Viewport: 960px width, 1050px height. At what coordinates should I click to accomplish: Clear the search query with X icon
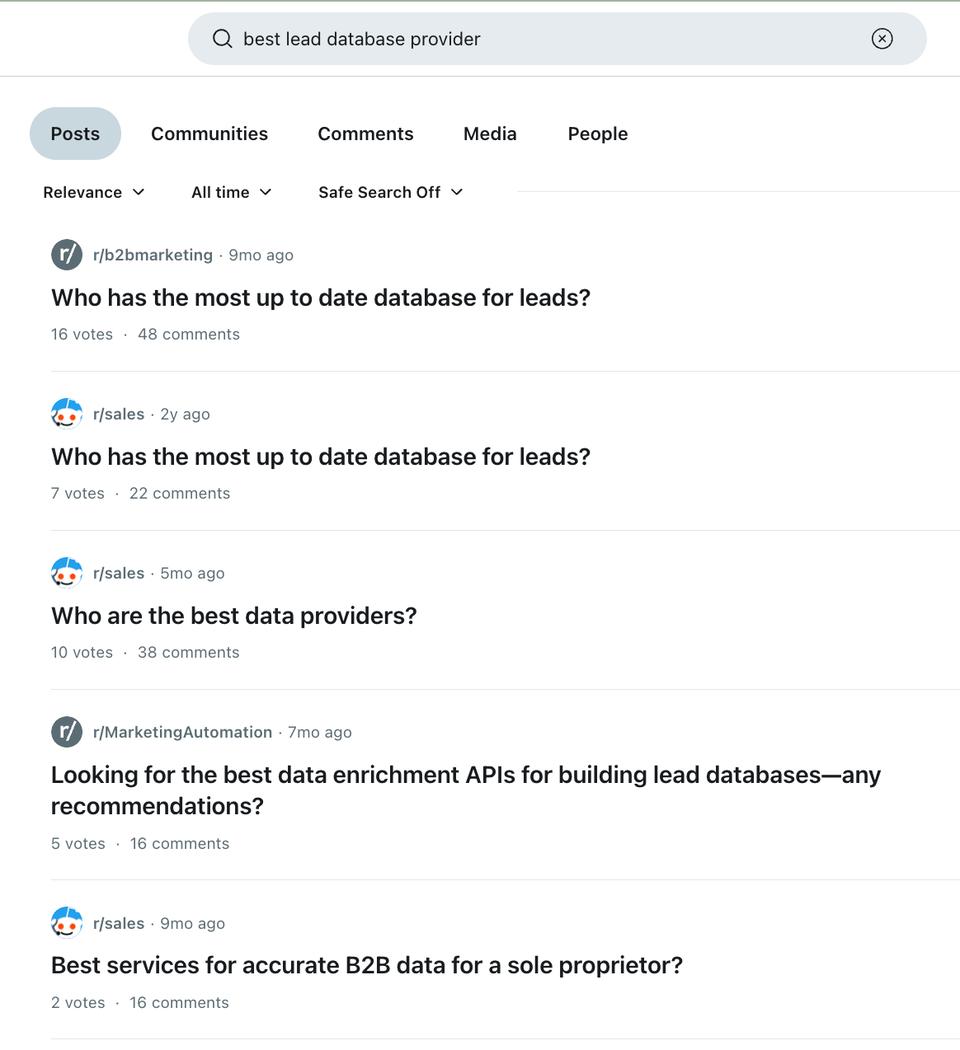pos(882,39)
